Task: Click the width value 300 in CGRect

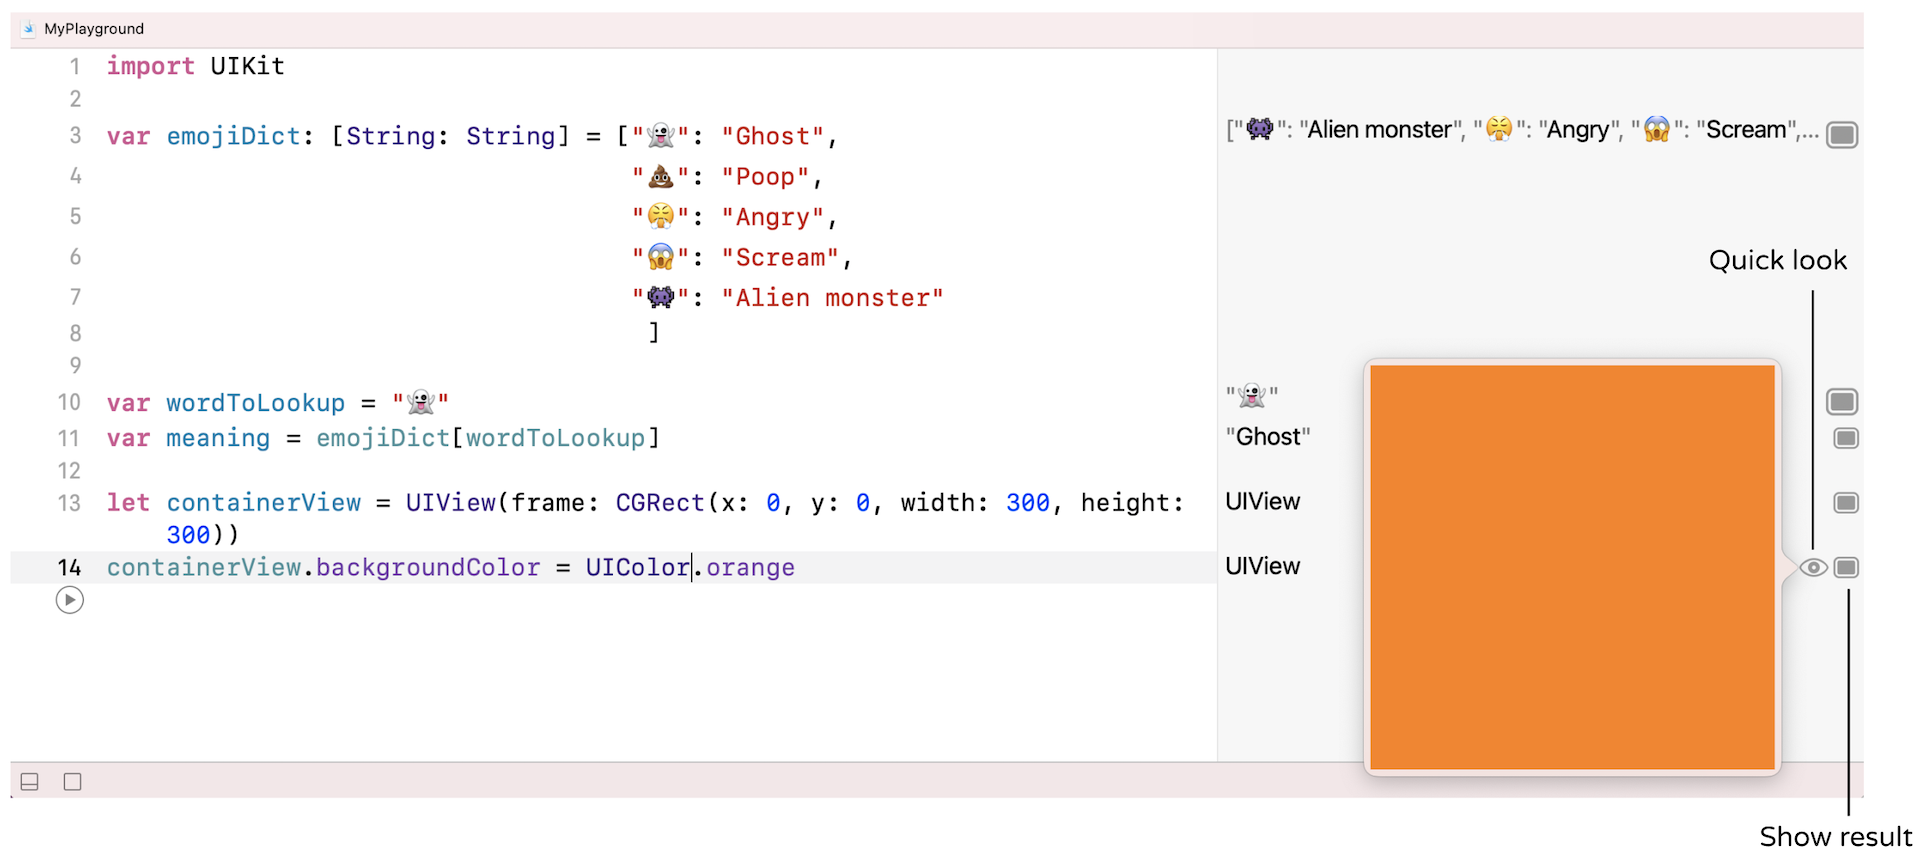Action: [1027, 503]
